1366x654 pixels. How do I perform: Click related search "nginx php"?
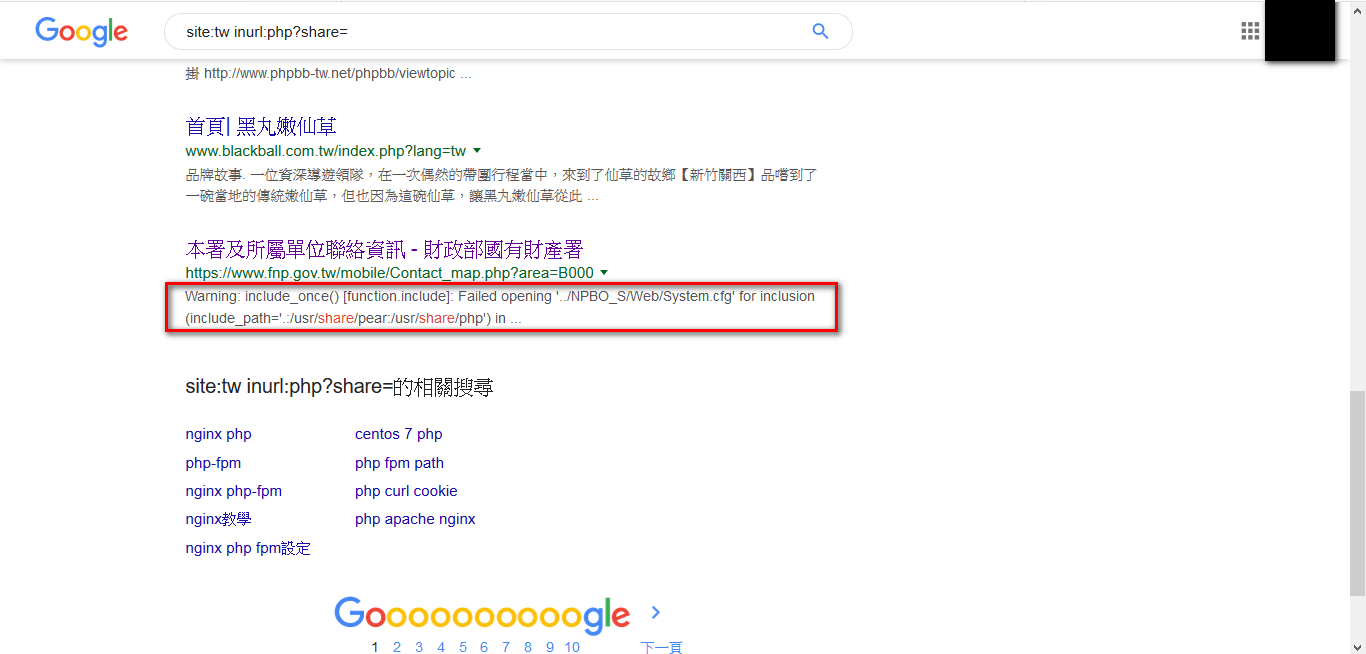[219, 434]
